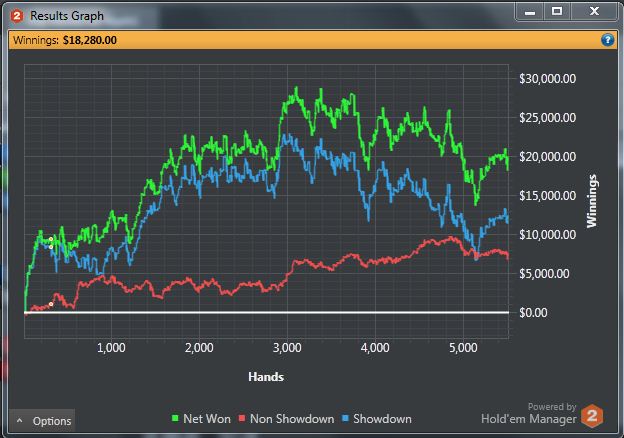
Task: Open the blue help question mark icon
Action: (x=607, y=40)
